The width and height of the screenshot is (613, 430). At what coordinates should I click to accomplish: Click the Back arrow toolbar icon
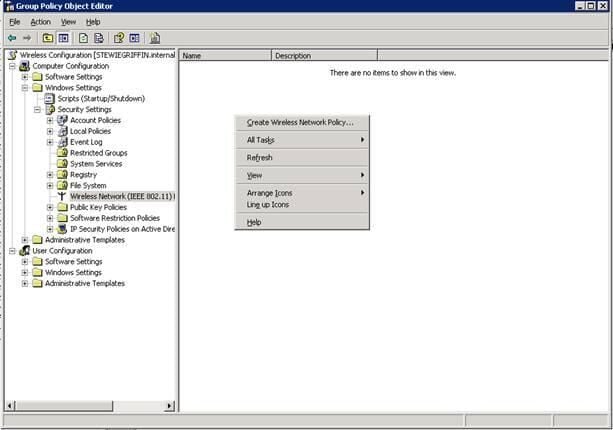point(12,38)
